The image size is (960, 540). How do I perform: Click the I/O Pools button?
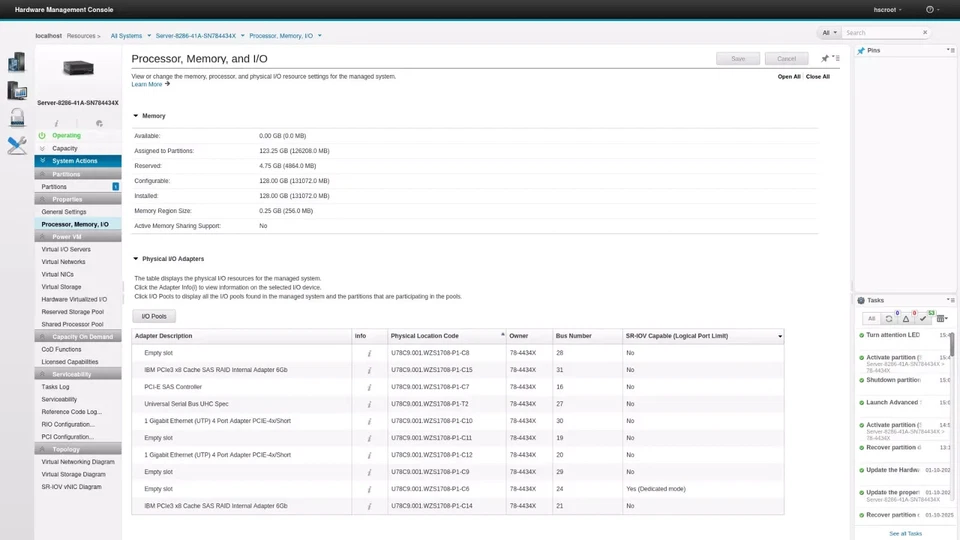coord(154,316)
